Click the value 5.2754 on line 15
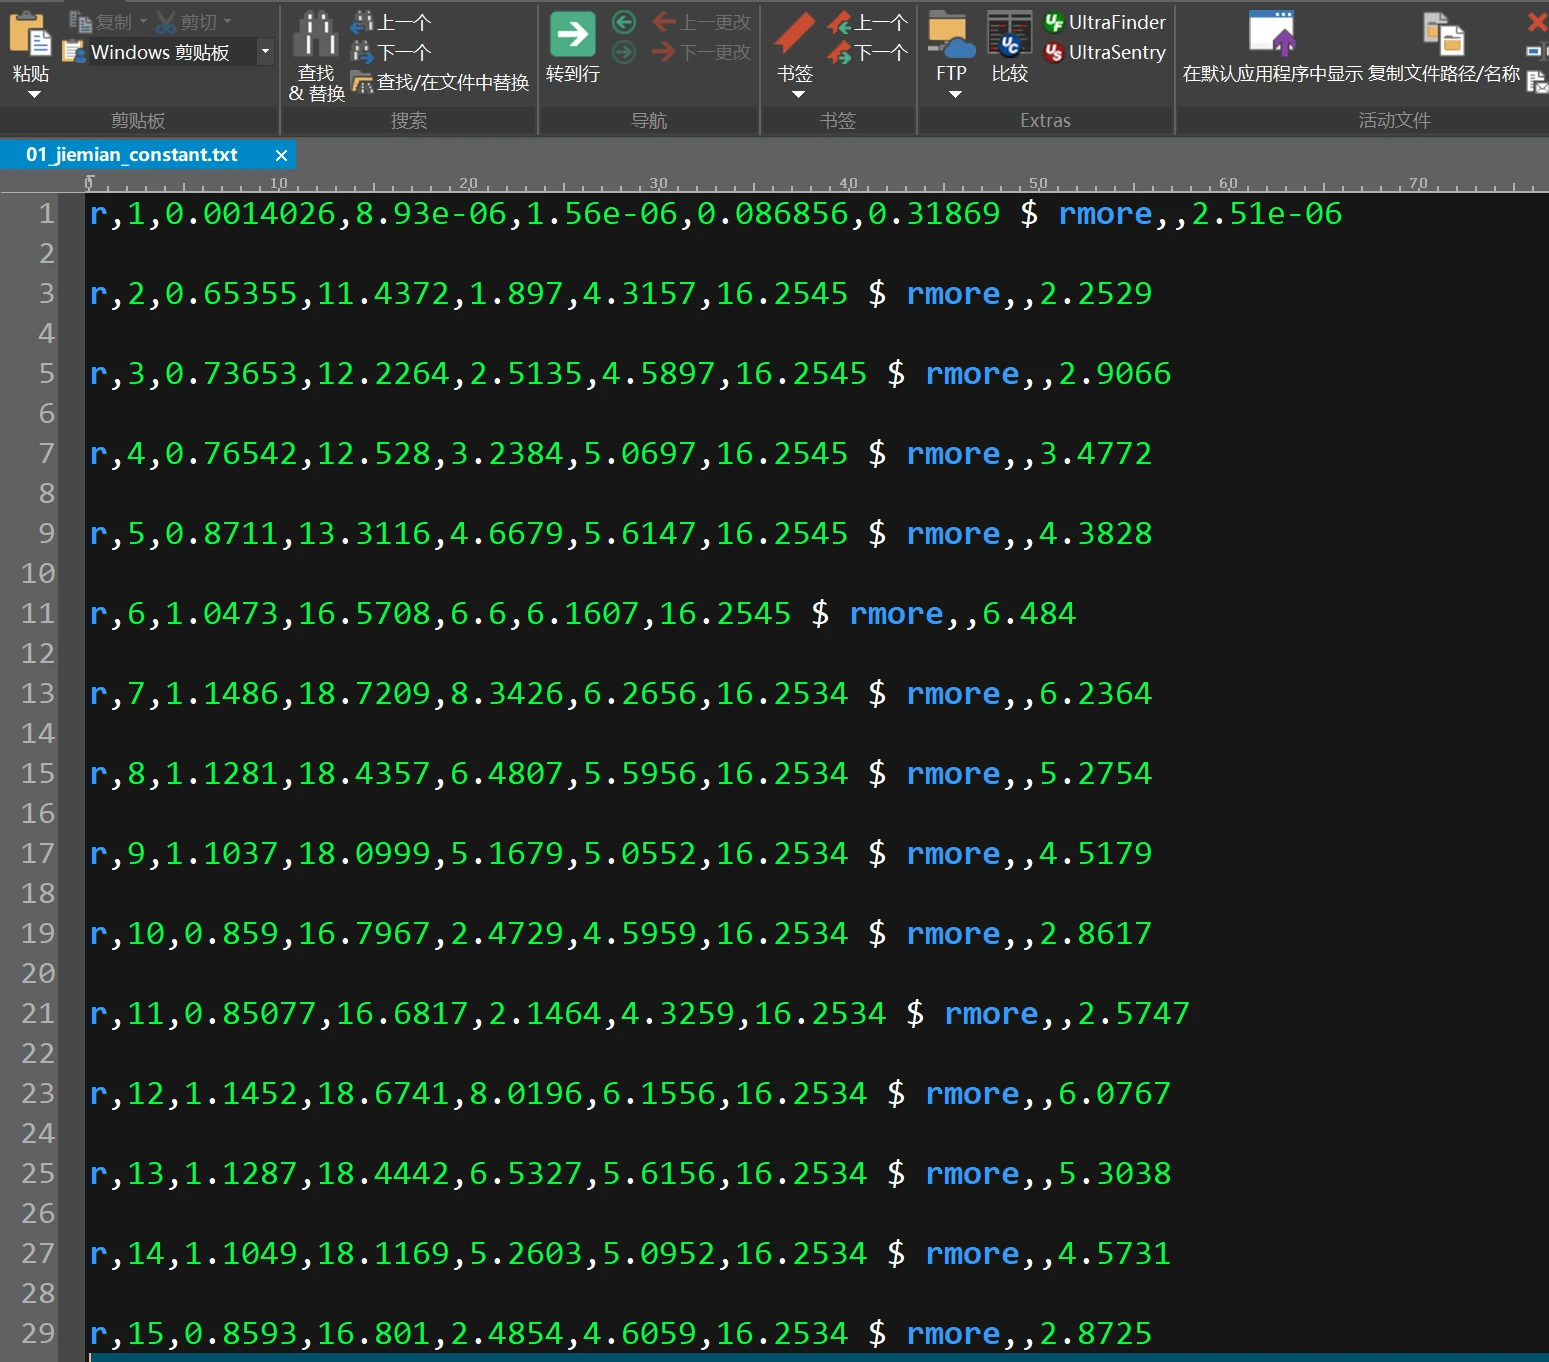This screenshot has width=1549, height=1362. coord(1095,773)
